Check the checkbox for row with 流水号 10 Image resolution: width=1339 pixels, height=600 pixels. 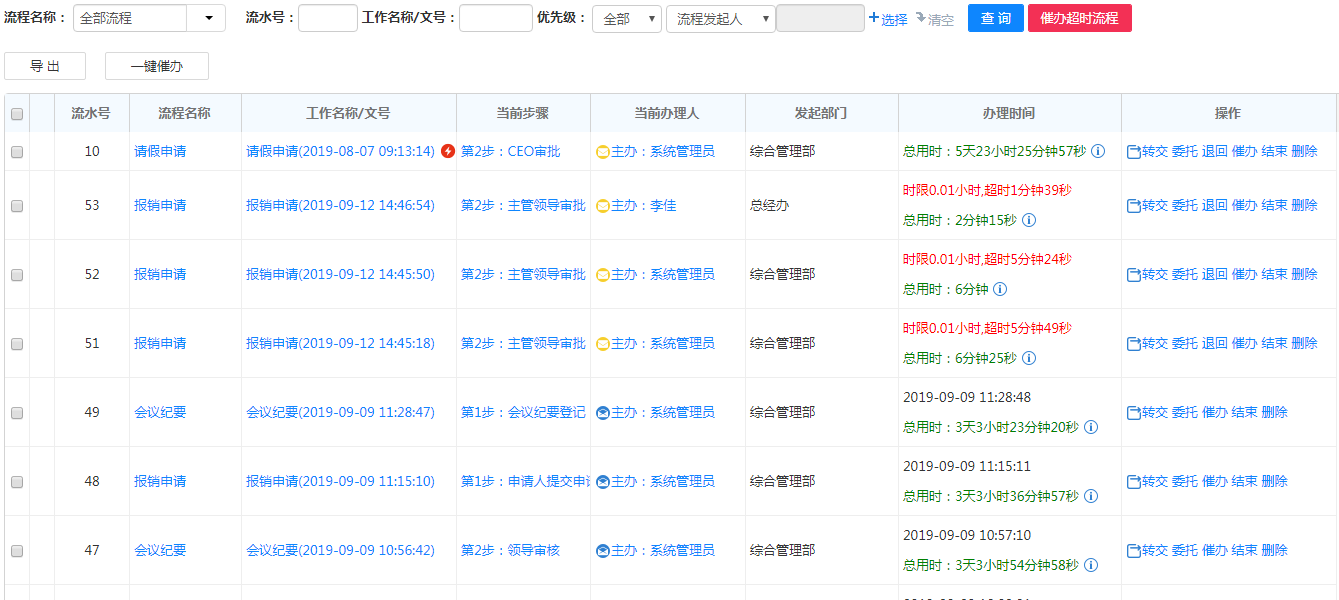[17, 152]
